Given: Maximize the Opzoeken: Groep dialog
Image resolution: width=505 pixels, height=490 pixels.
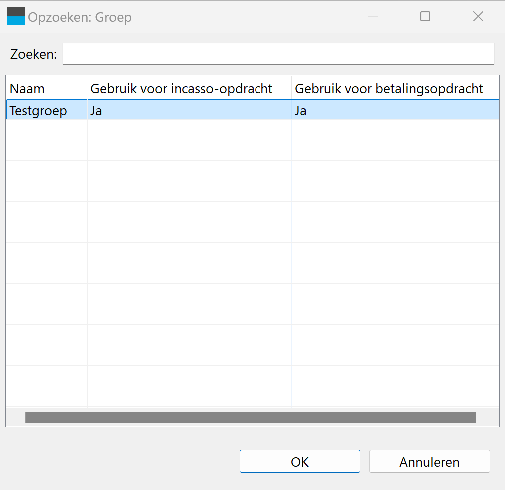Looking at the screenshot, I should 425,16.
